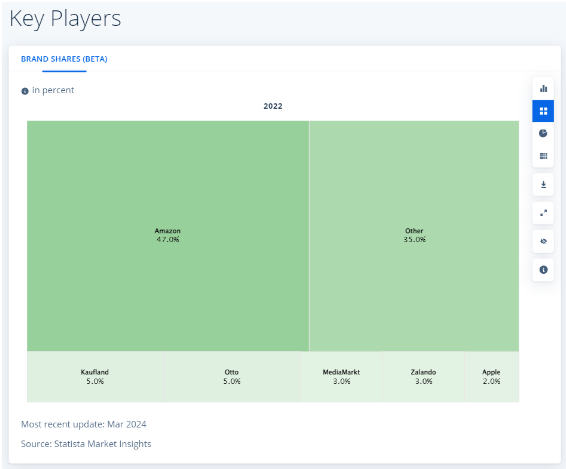Expand chart to fullscreen
Screen dimensions: 566x469
click(543, 213)
